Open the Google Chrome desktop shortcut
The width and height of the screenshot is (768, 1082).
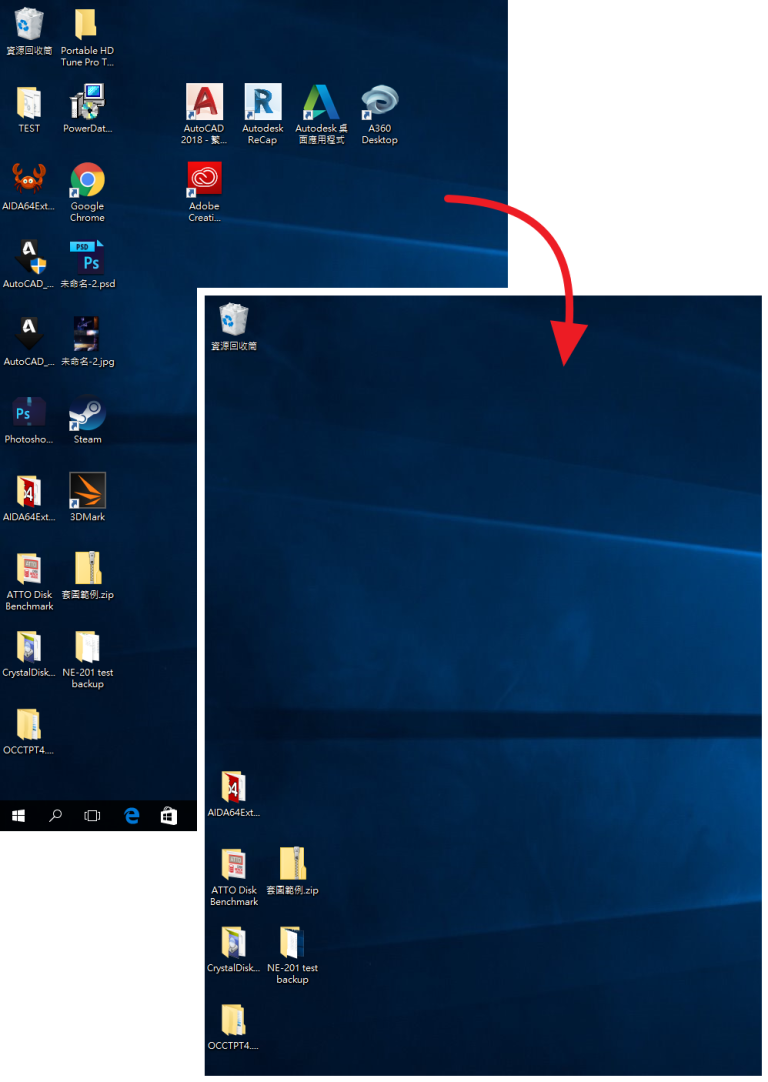(87, 181)
